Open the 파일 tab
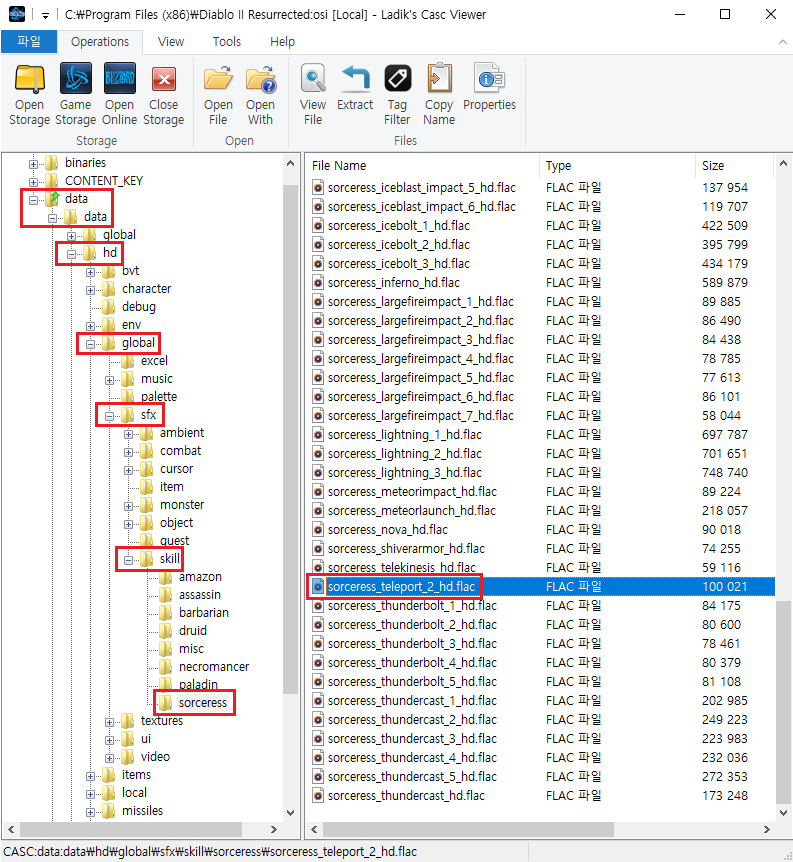The width and height of the screenshot is (793, 862). coord(29,42)
